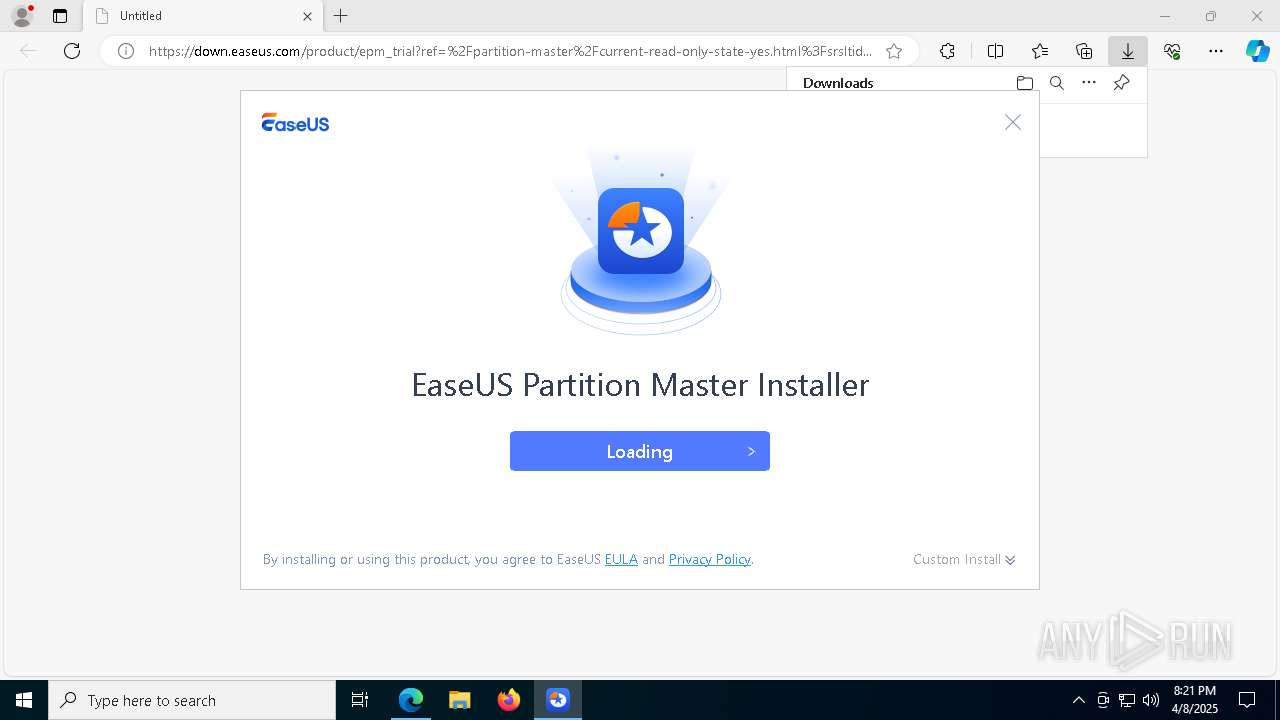Open the Favorites list icon
This screenshot has width=1280, height=720.
pyautogui.click(x=1040, y=51)
